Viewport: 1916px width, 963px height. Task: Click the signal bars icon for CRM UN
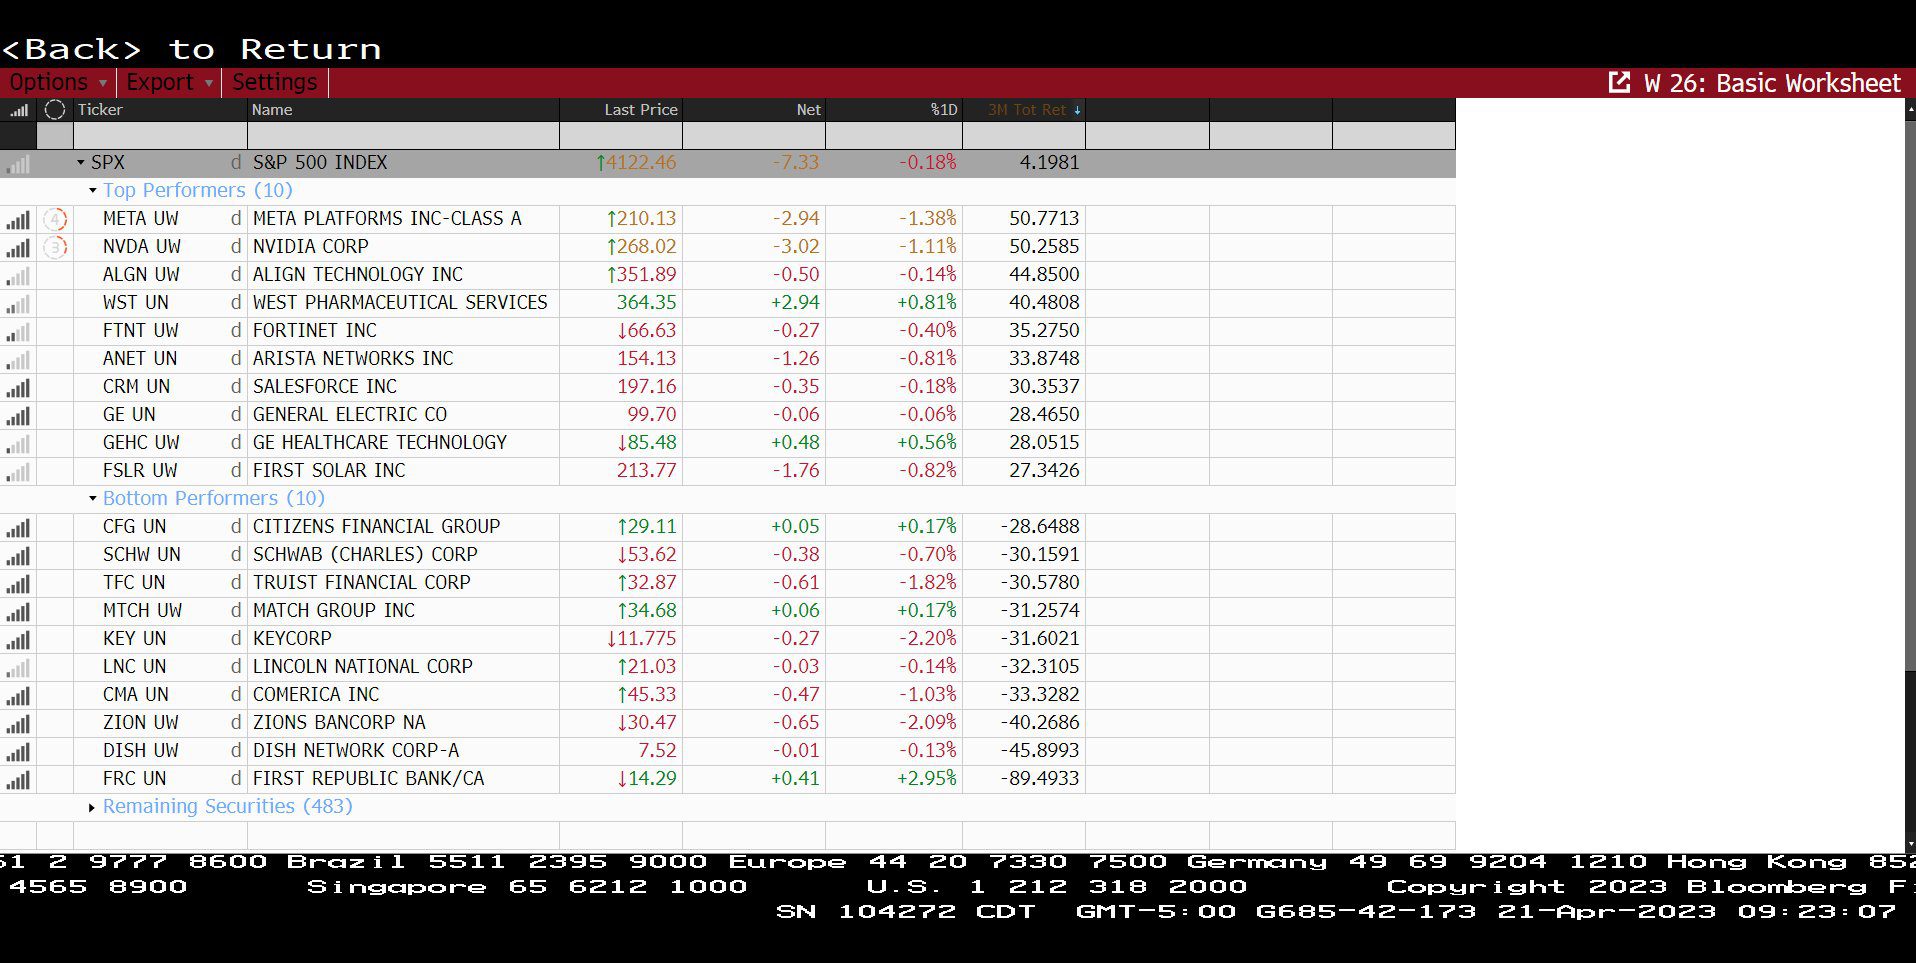[x=19, y=387]
